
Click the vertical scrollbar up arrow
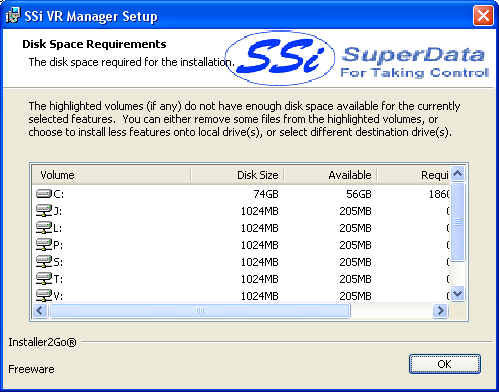pos(458,173)
